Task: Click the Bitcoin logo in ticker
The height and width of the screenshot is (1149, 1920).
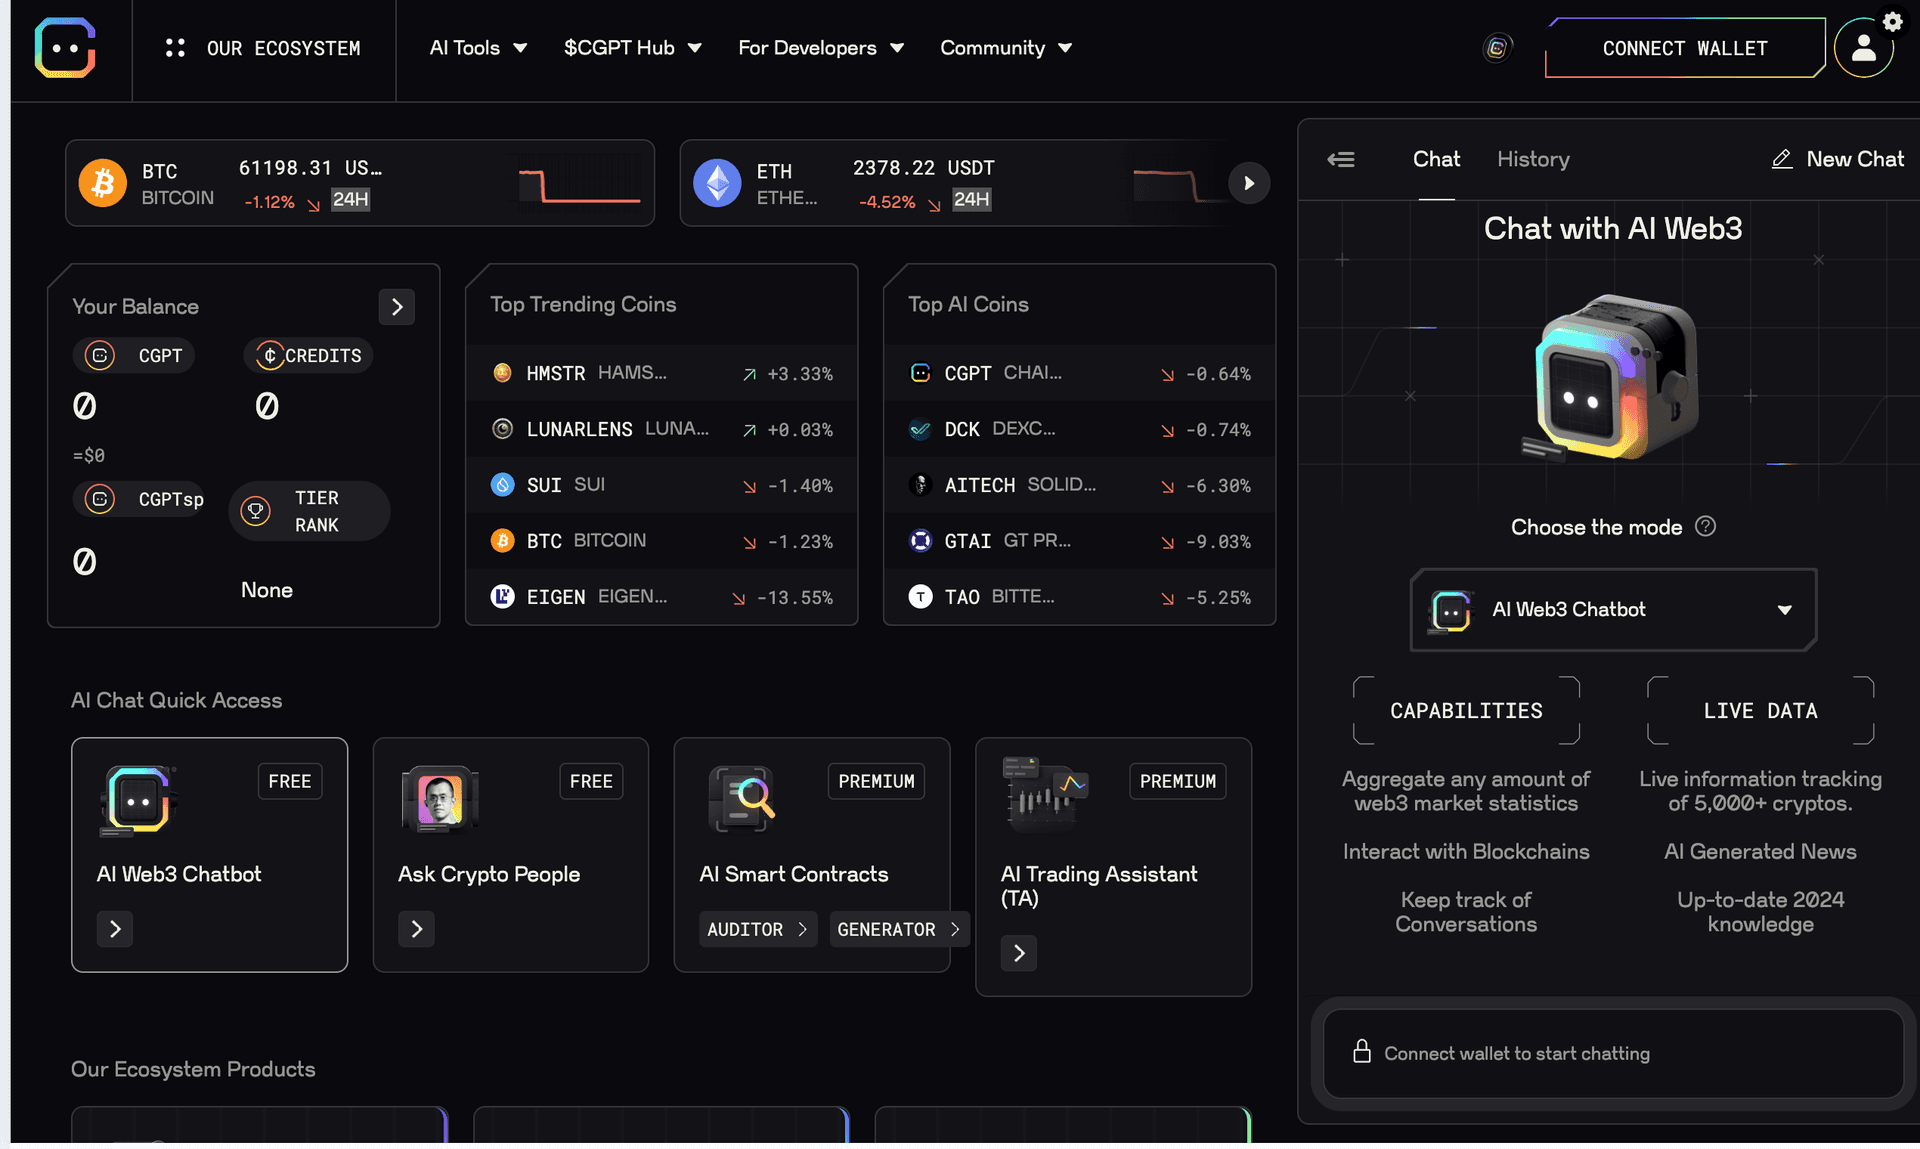Action: pyautogui.click(x=103, y=183)
